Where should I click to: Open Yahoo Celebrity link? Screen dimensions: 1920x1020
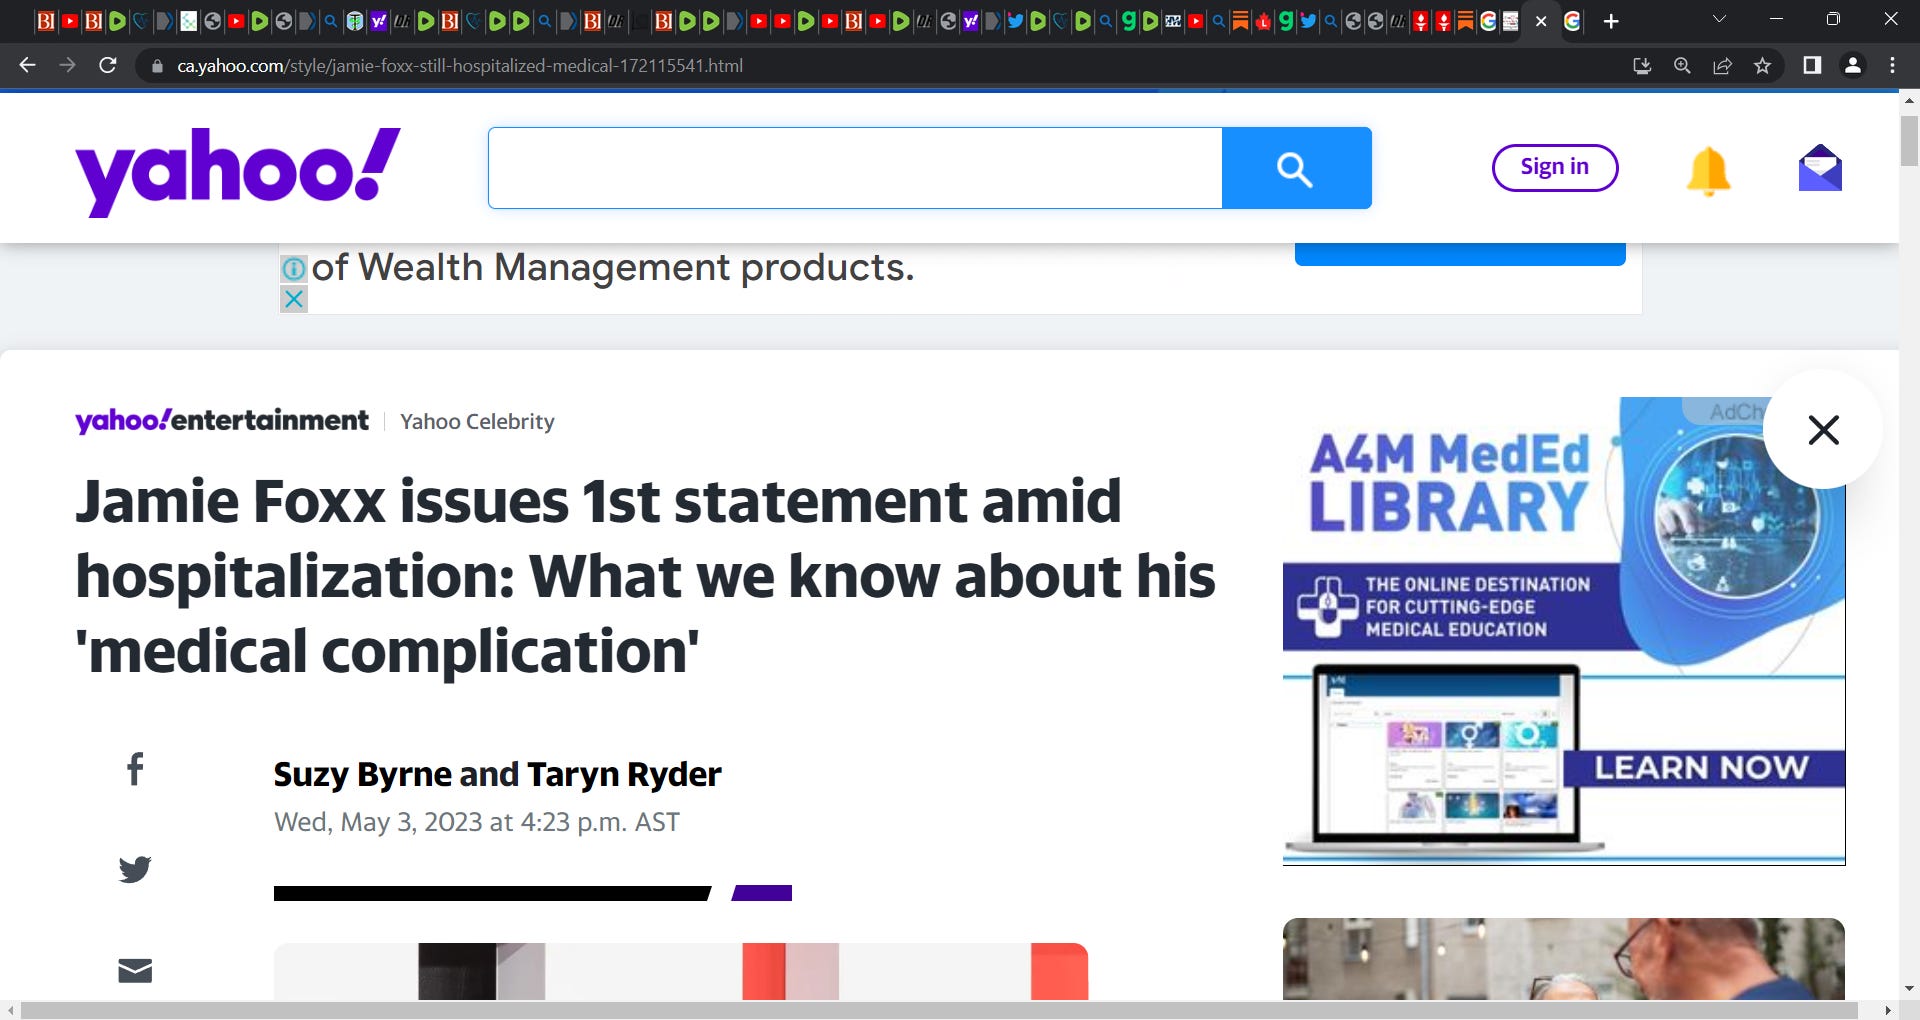(x=477, y=422)
